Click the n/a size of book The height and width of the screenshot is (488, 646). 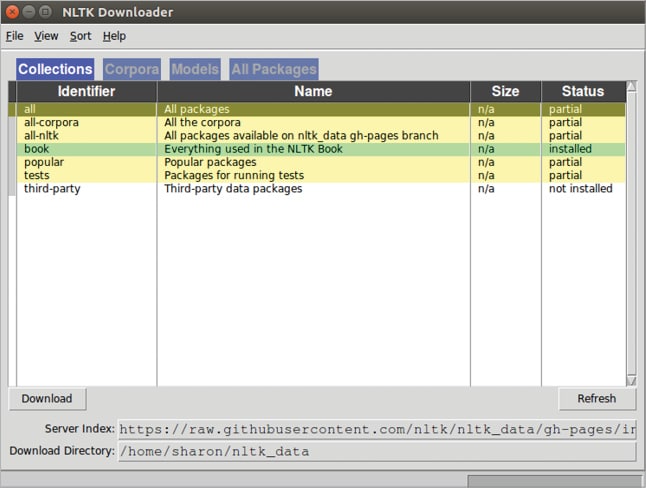click(x=486, y=149)
